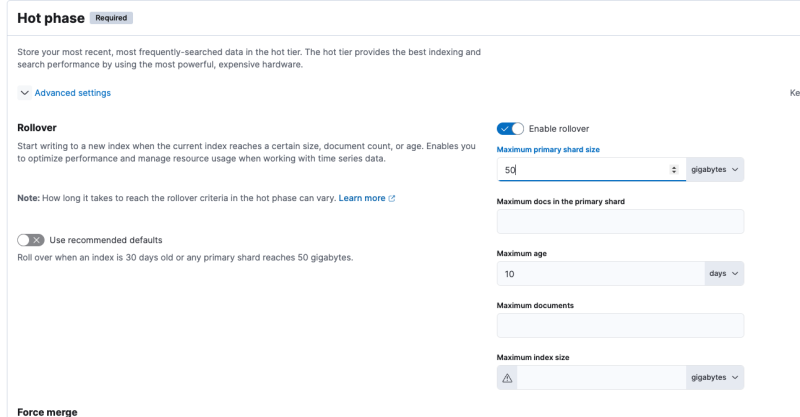Screen dimensions: 800x417
Task: Open the Maximum index size gigabytes dropdown
Action: pyautogui.click(x=715, y=378)
